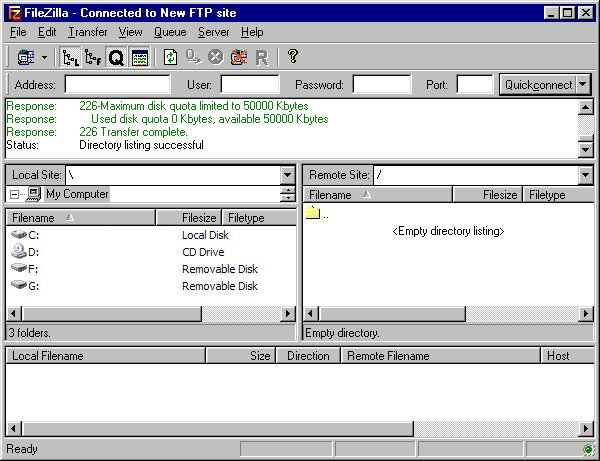Select My Computer in local tree

coord(77,194)
